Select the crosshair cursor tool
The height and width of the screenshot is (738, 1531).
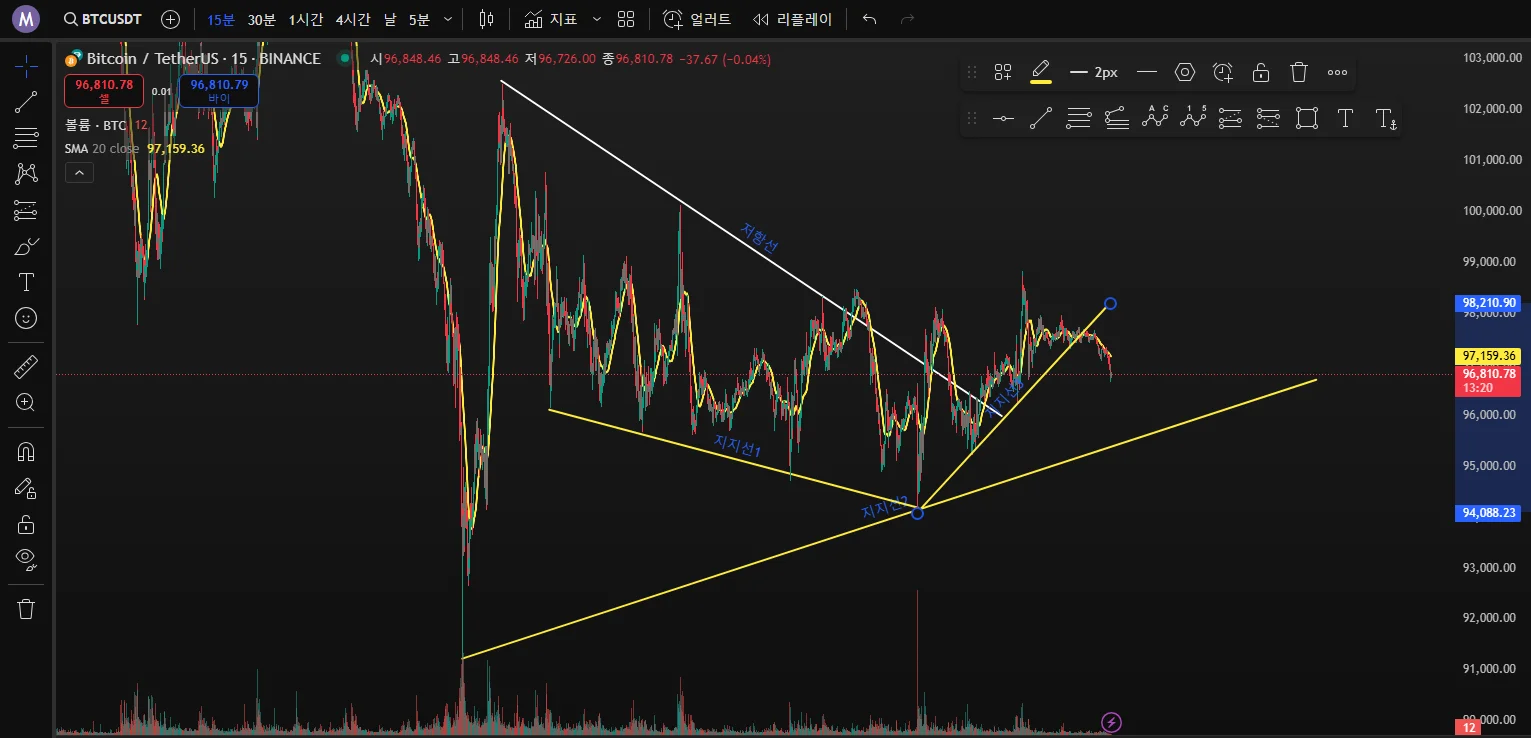pos(26,66)
